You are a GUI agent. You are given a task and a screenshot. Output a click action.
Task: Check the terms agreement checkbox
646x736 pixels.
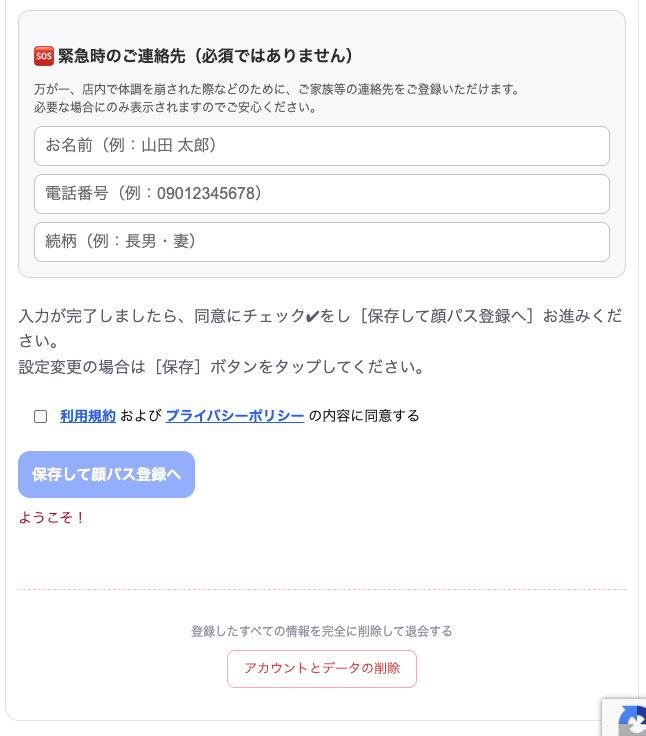pos(41,416)
